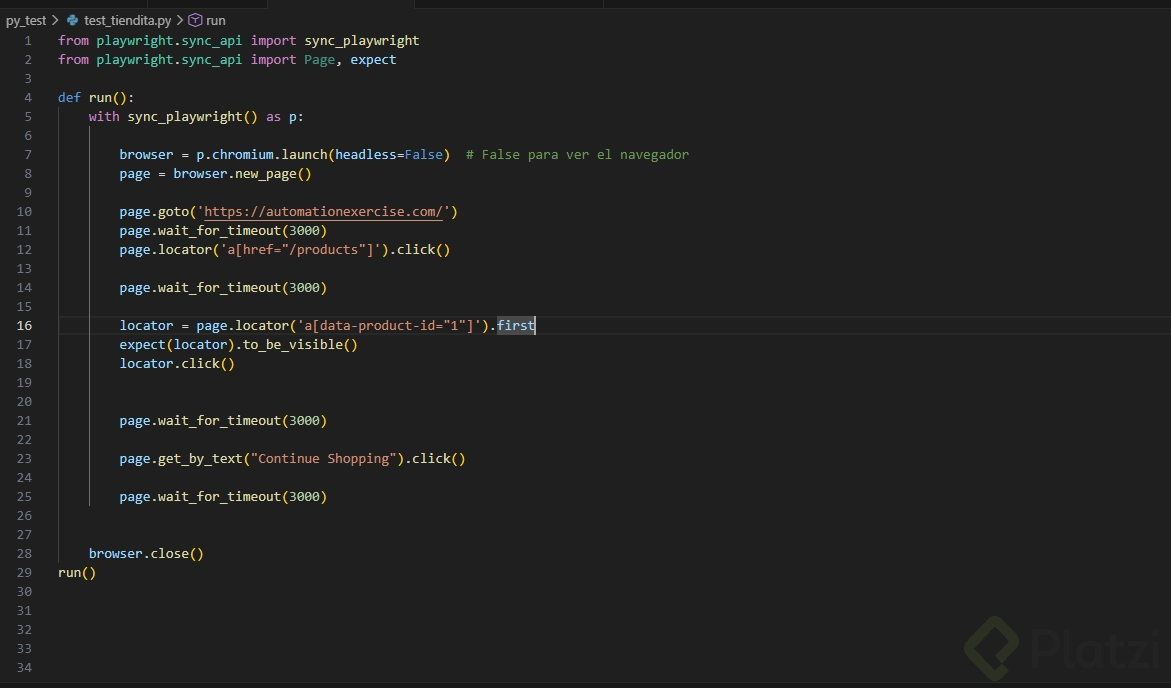The image size is (1171, 688).
Task: Click the Page class name on line 2
Action: tap(319, 60)
